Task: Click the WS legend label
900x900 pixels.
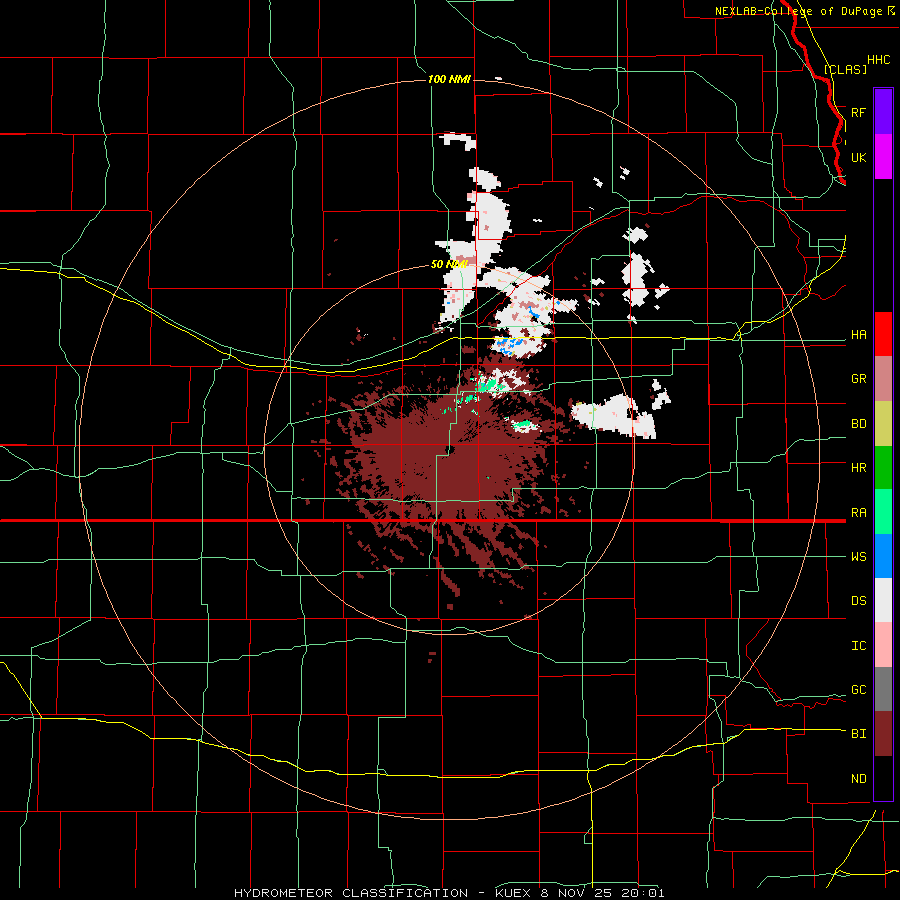Action: click(858, 557)
